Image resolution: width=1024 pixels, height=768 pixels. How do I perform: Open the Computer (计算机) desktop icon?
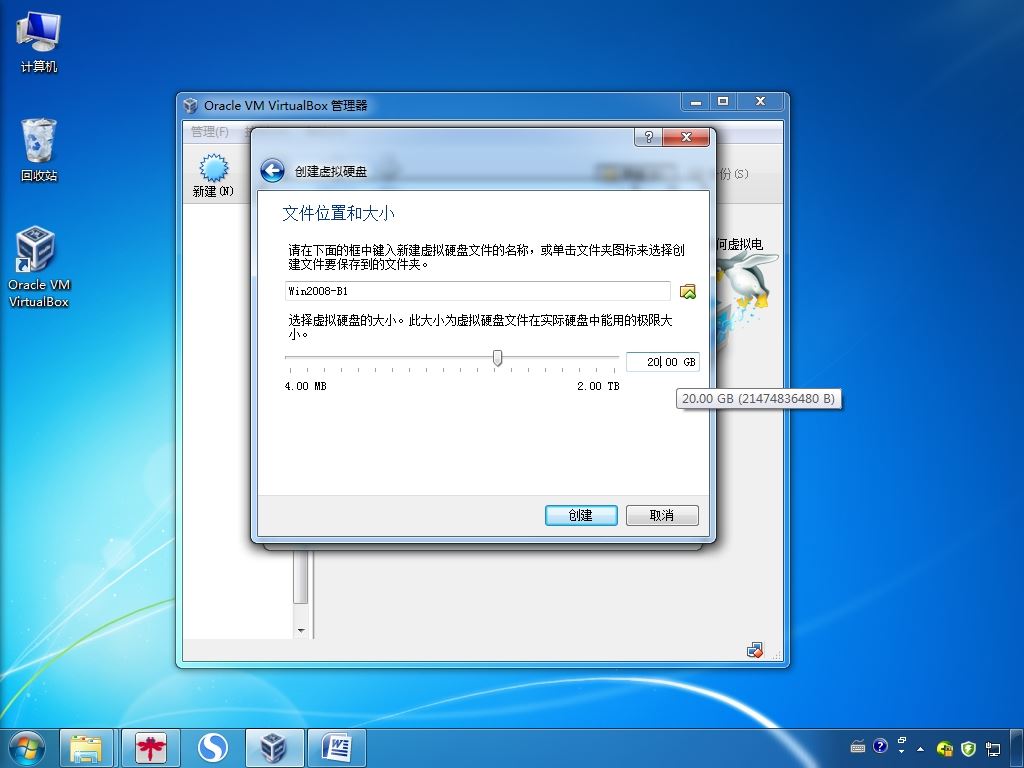point(39,42)
